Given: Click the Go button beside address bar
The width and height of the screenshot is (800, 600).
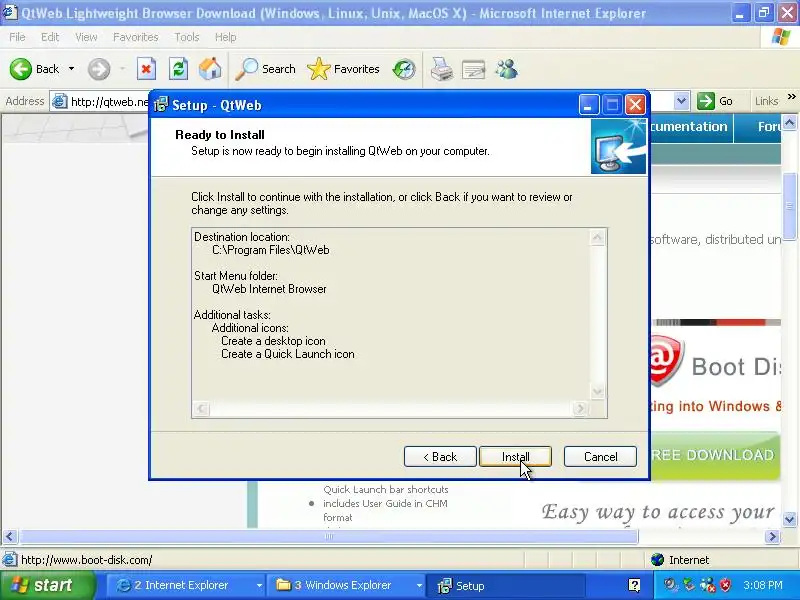Looking at the screenshot, I should (715, 101).
